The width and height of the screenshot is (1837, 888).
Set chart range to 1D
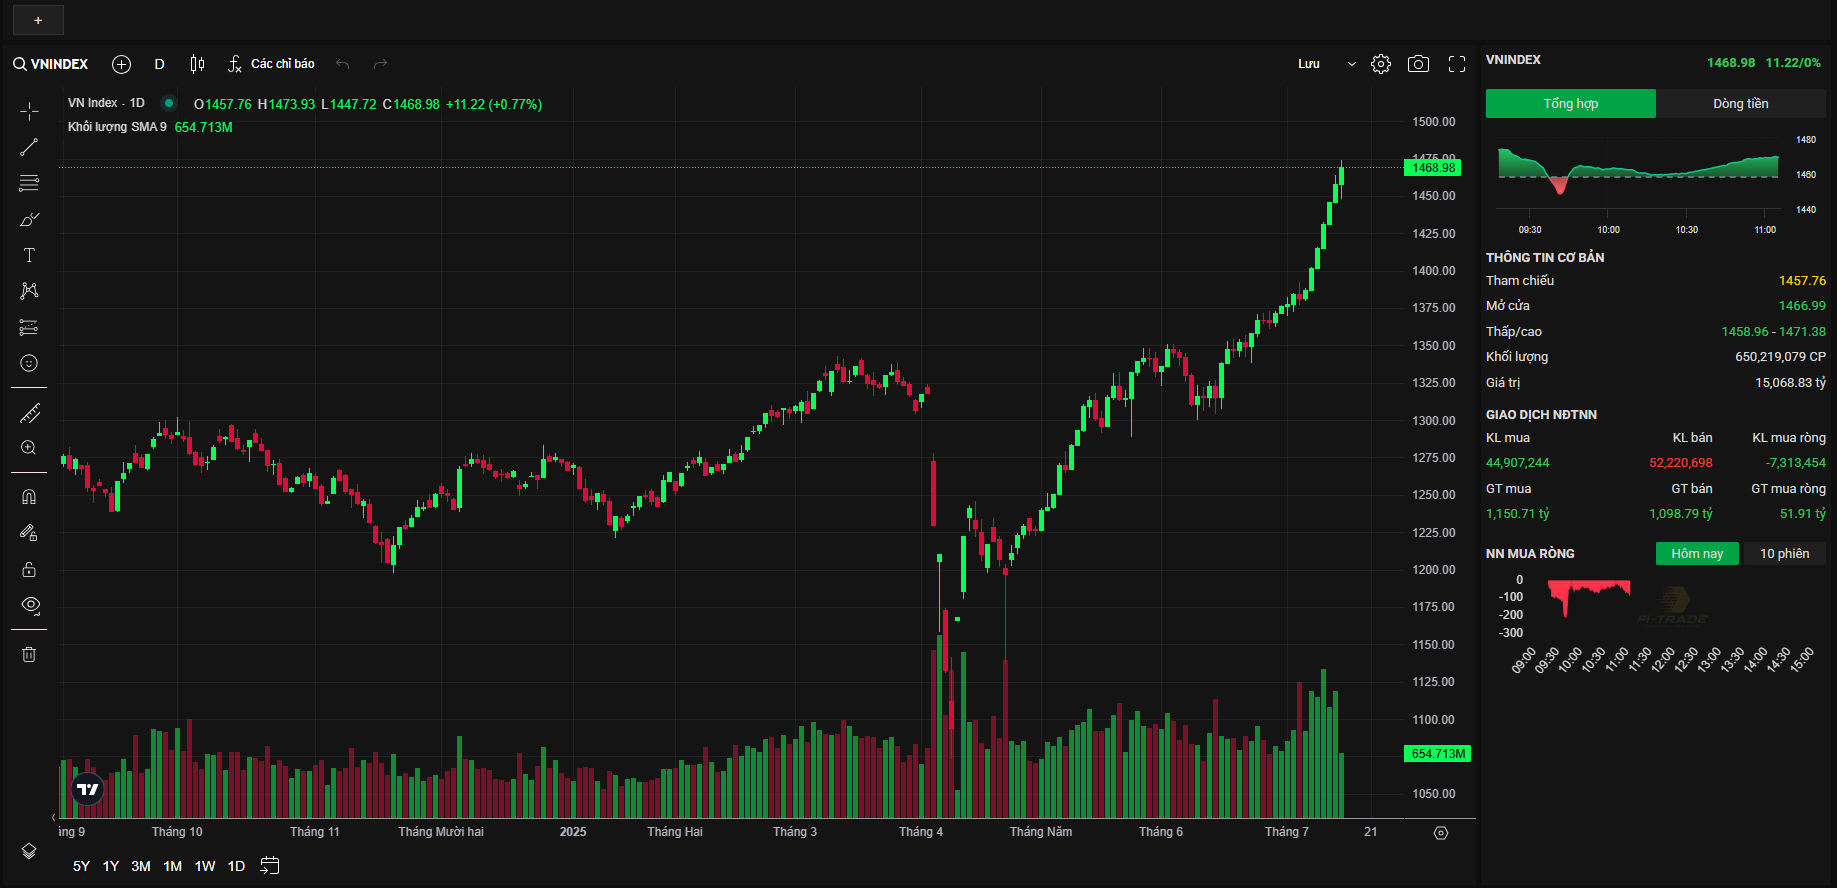point(236,866)
